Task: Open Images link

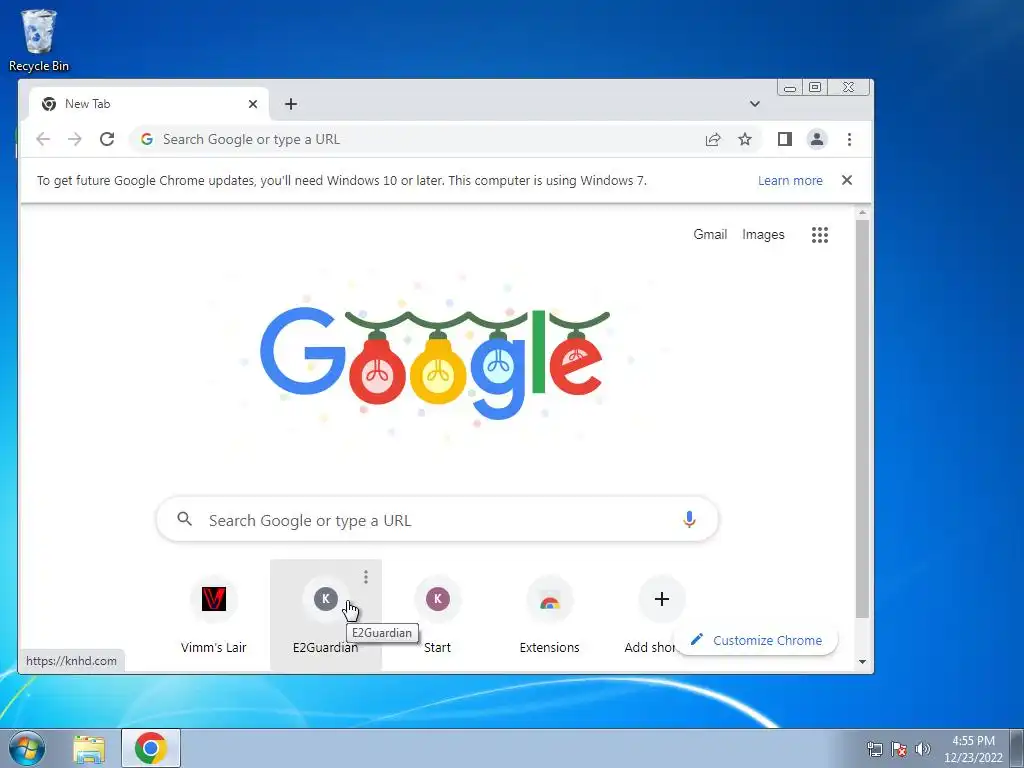Action: click(763, 234)
